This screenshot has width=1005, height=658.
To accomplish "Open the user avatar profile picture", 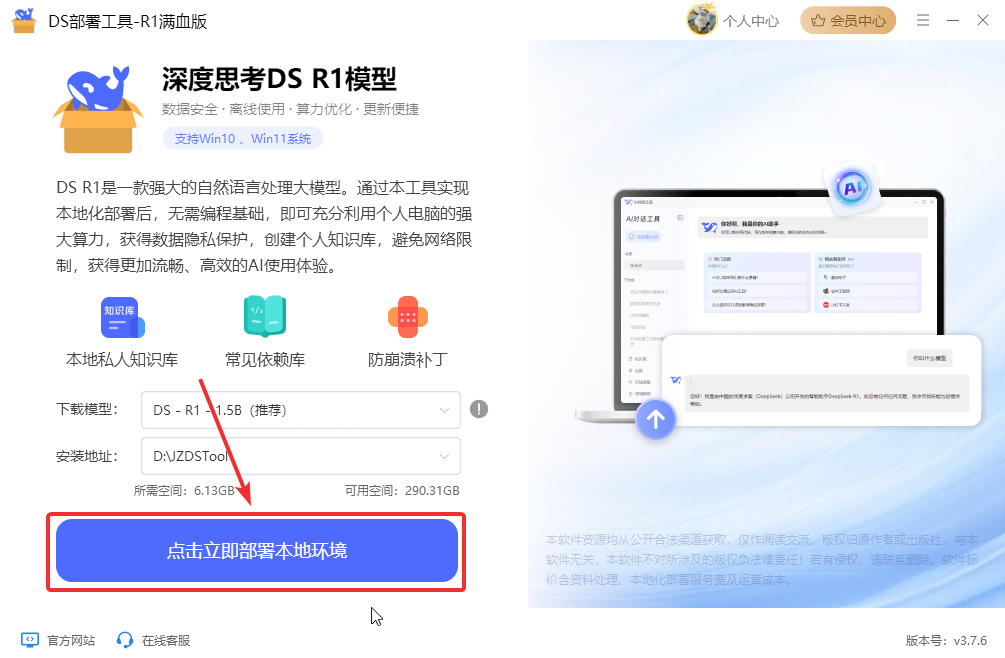I will pos(702,21).
